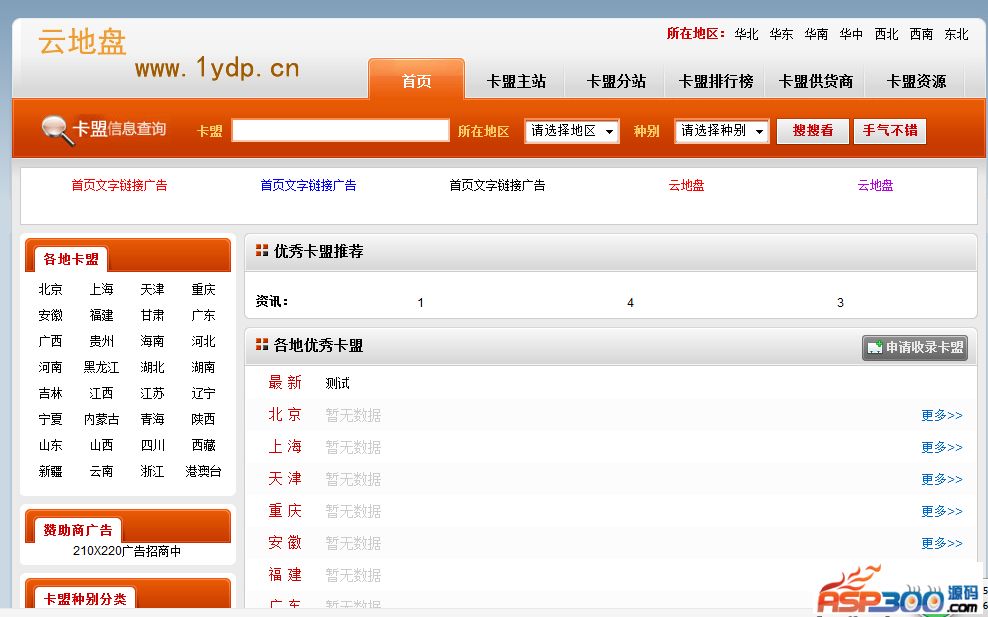The width and height of the screenshot is (988, 617).
Task: Open 更多>> in the 北京 row
Action: click(942, 415)
